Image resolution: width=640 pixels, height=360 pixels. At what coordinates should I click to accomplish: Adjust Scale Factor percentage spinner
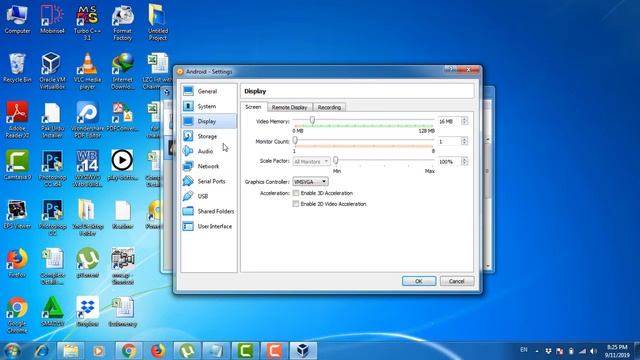464,162
